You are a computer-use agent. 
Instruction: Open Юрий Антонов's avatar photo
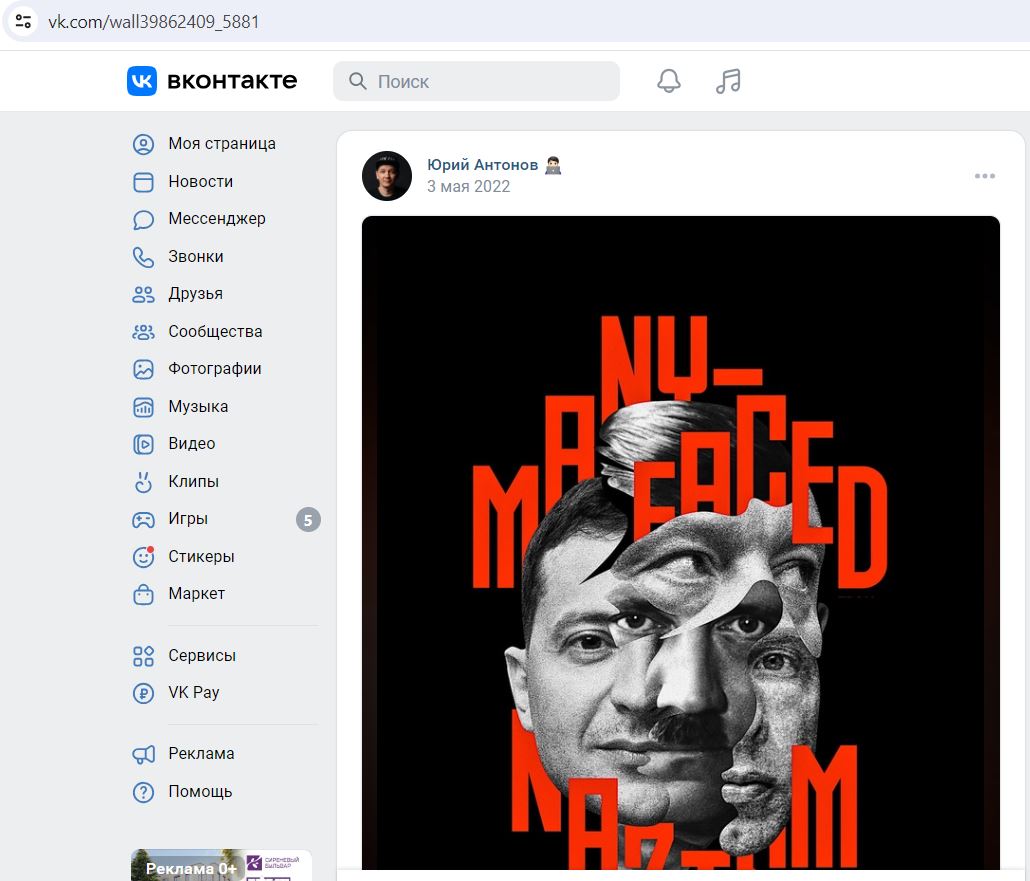pyautogui.click(x=387, y=176)
